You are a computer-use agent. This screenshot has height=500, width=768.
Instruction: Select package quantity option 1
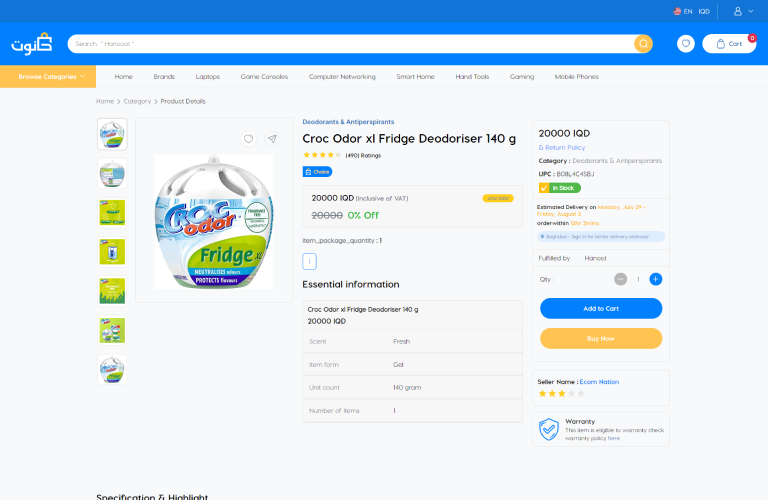[310, 262]
